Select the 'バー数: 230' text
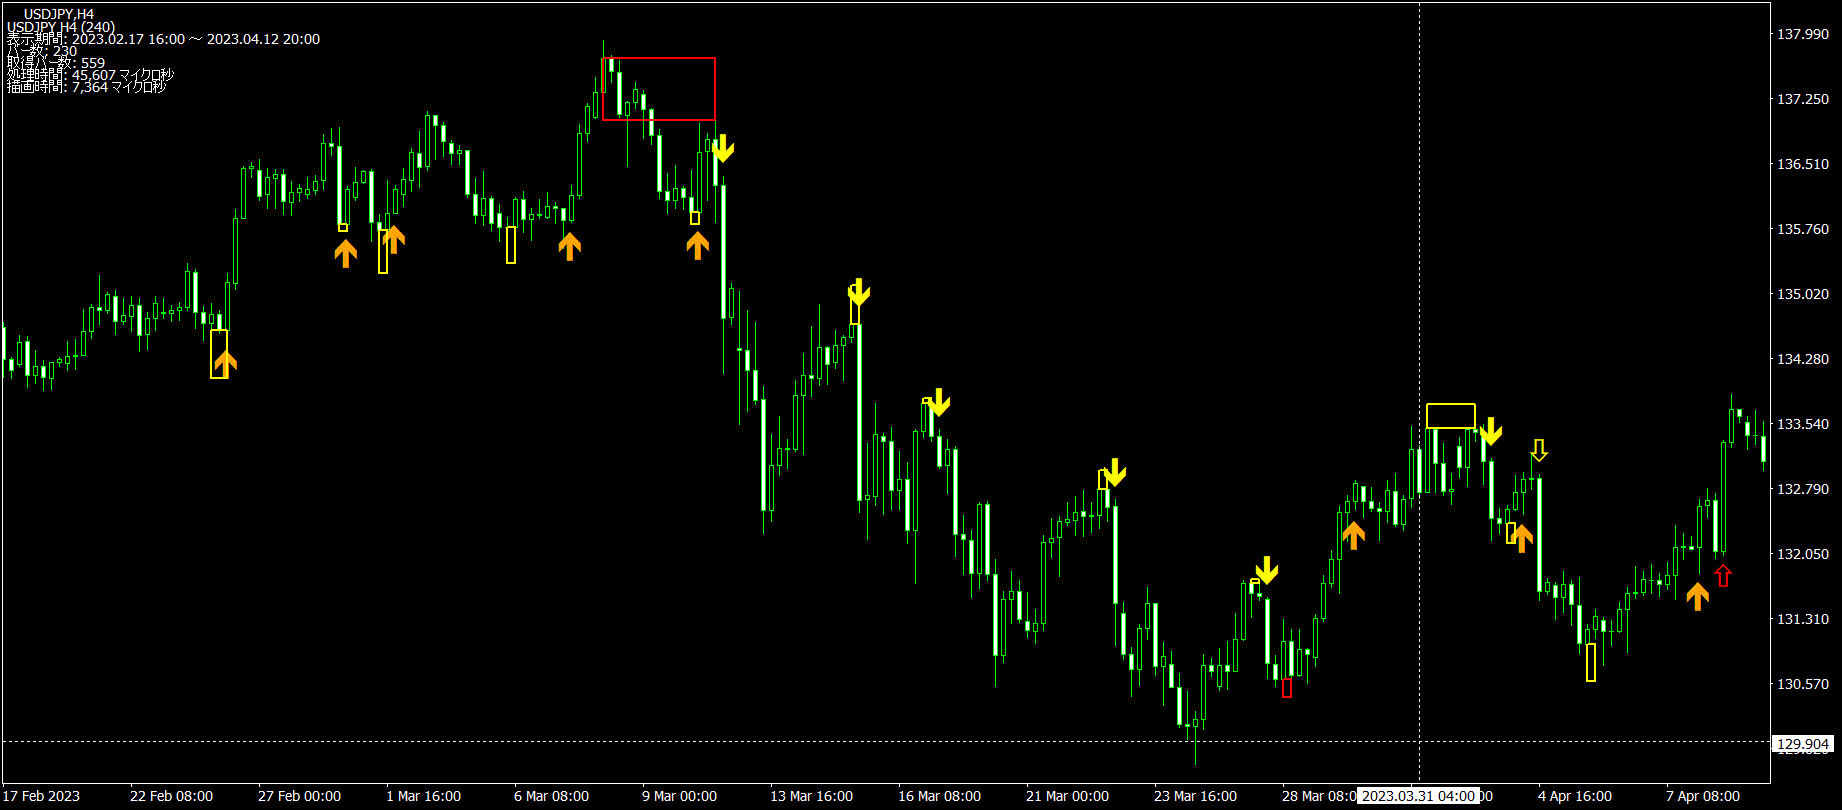This screenshot has width=1842, height=810. pos(42,51)
